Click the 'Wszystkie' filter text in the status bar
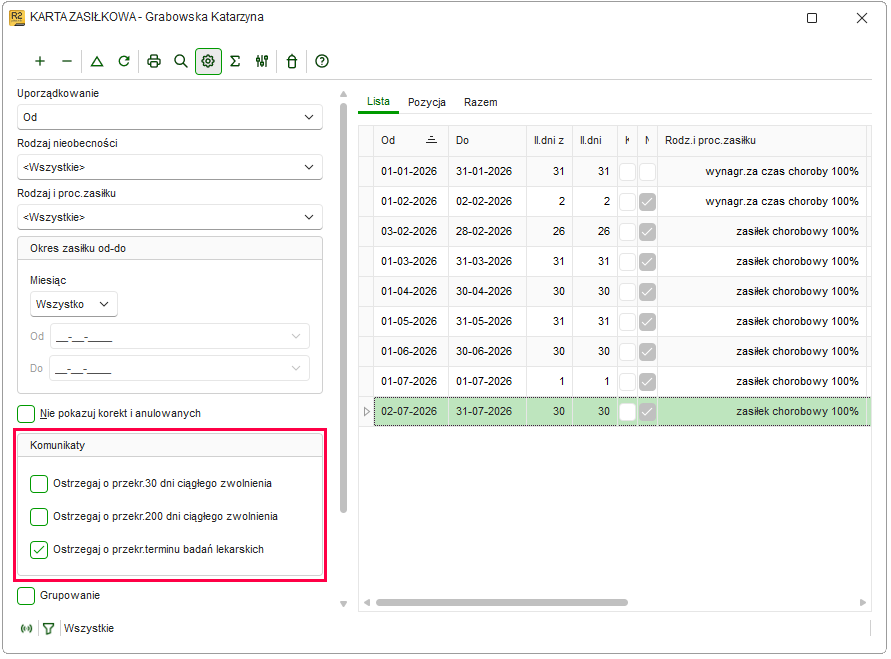Image resolution: width=891 pixels, height=659 pixels. point(89,629)
